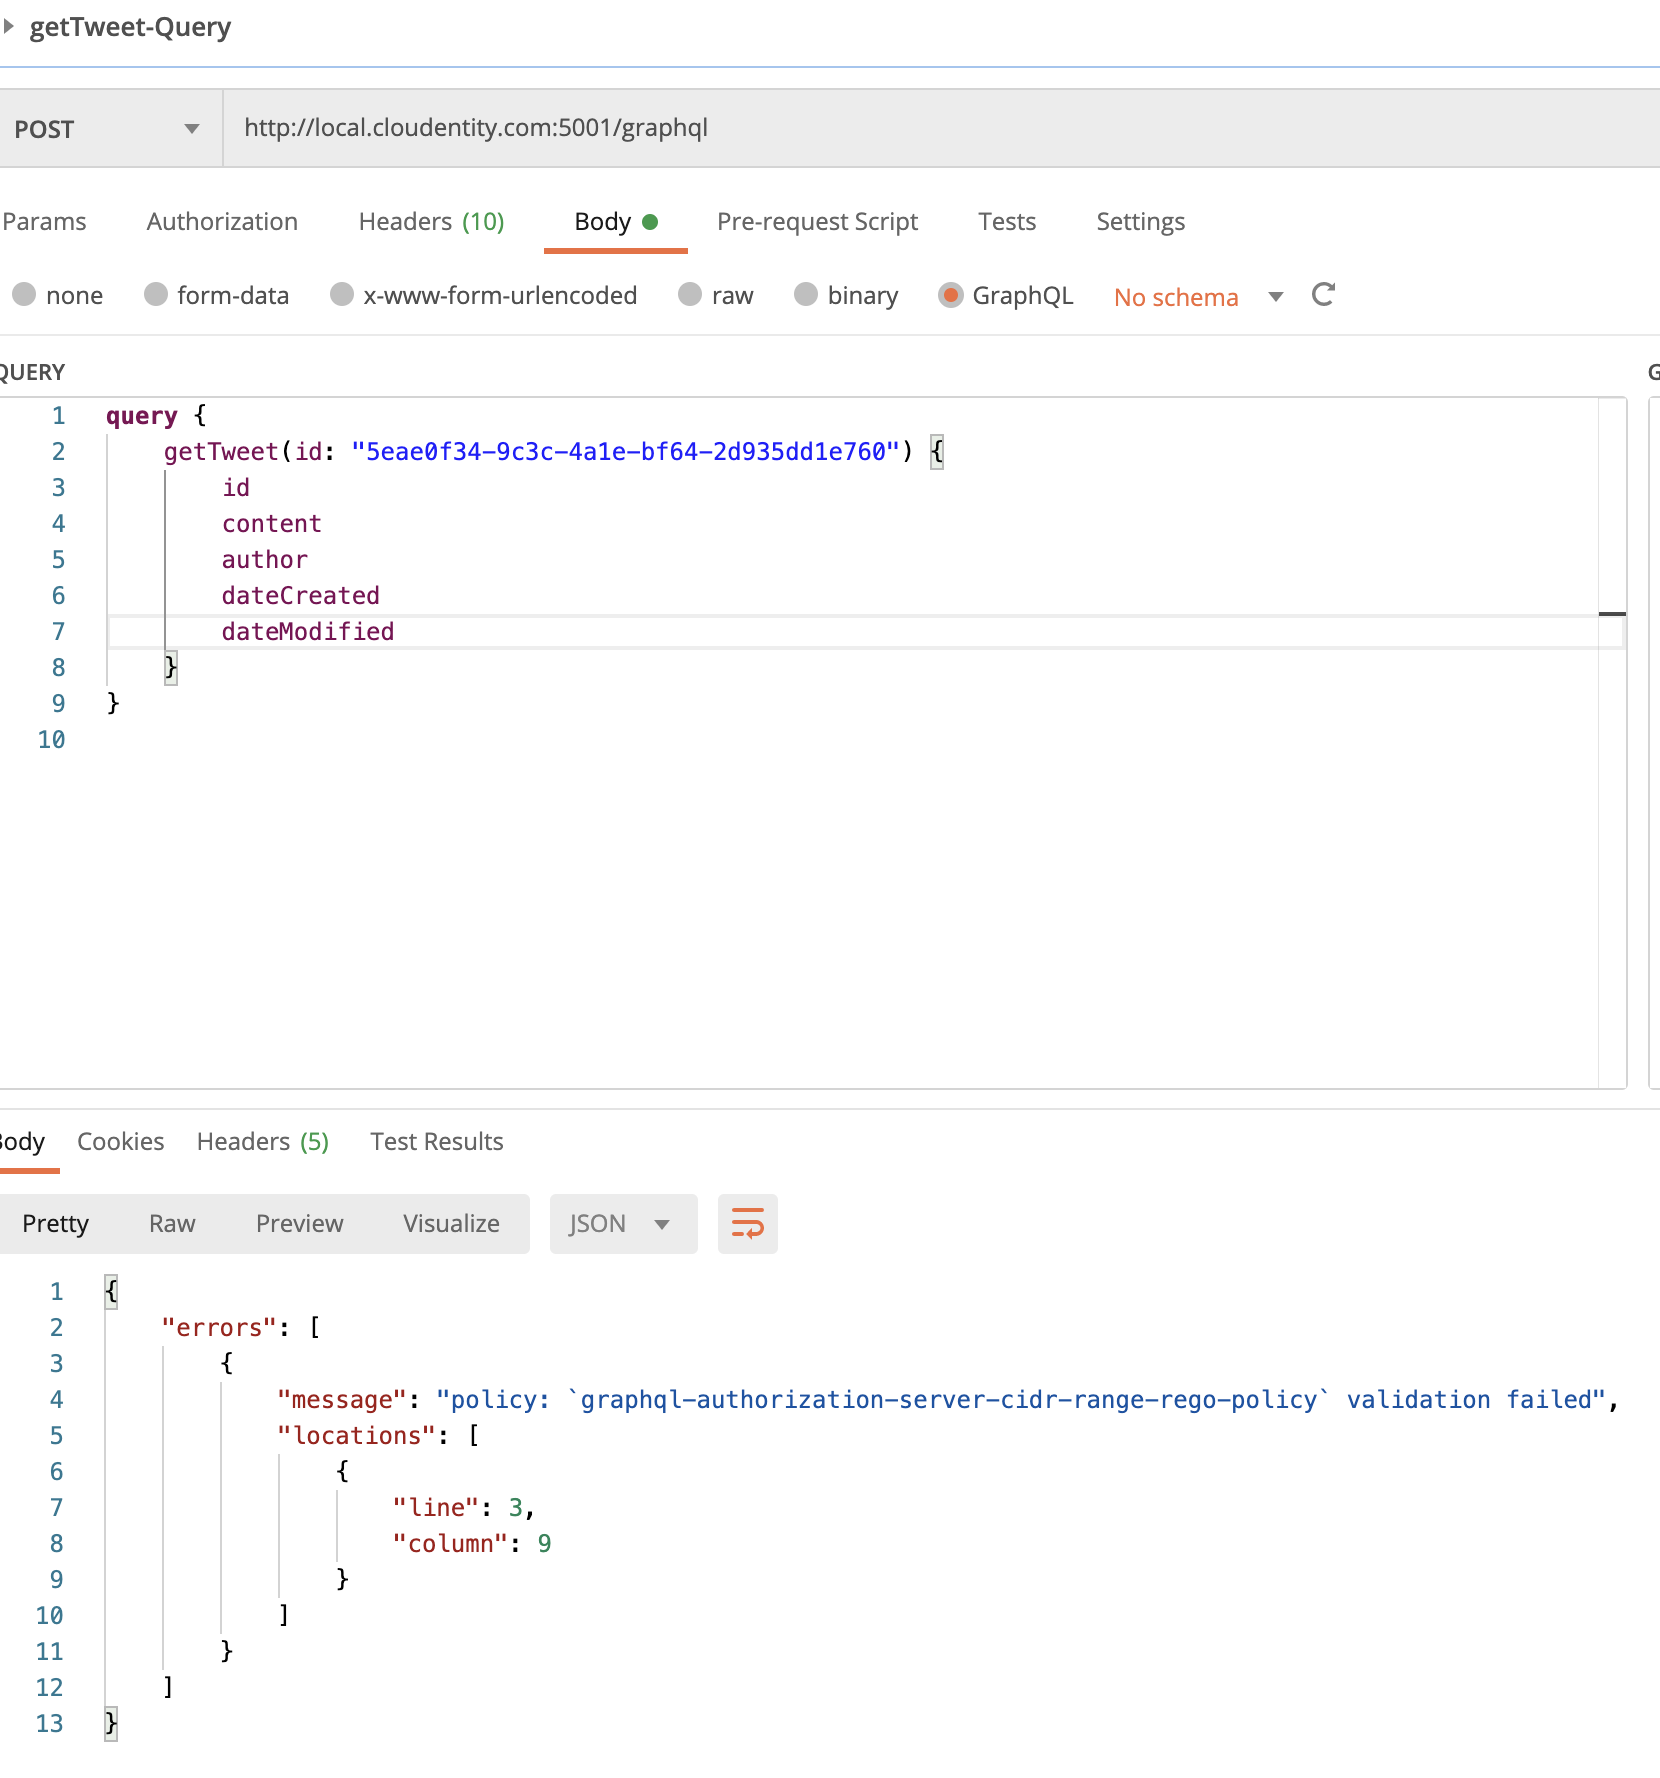
Task: Open the Test Results tab
Action: [436, 1141]
